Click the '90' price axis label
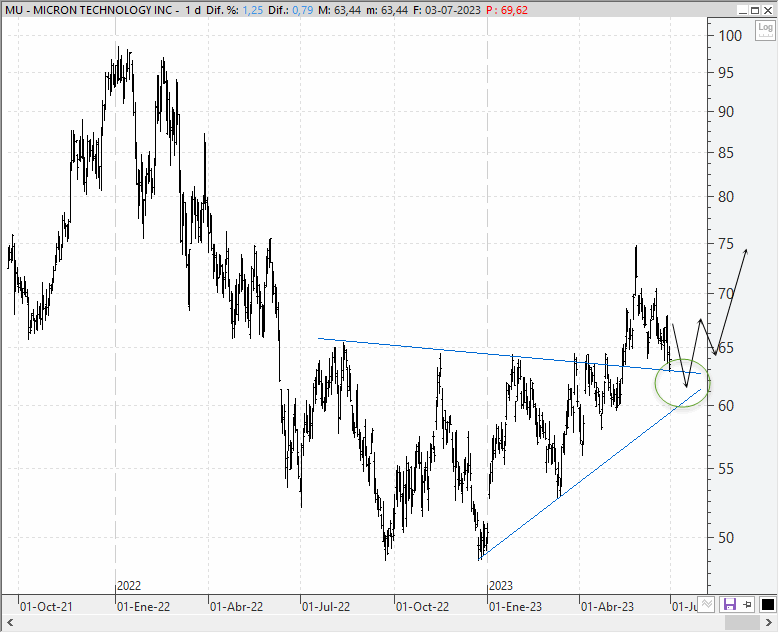Image resolution: width=779 pixels, height=633 pixels. (726, 112)
